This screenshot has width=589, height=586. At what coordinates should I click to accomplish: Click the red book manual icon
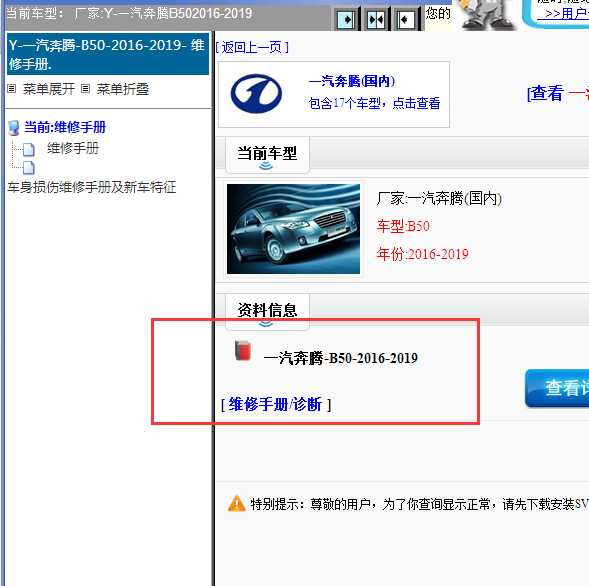(x=243, y=350)
